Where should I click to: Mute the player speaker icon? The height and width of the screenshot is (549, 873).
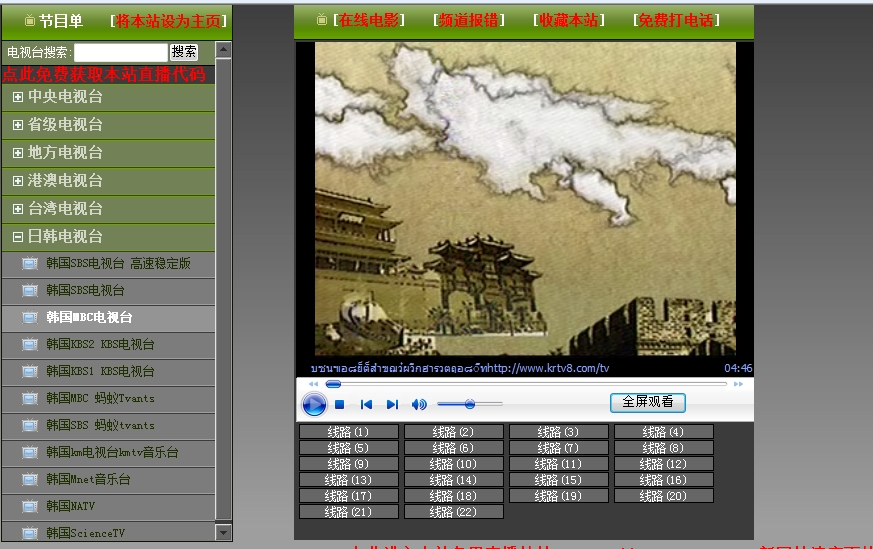click(x=419, y=405)
